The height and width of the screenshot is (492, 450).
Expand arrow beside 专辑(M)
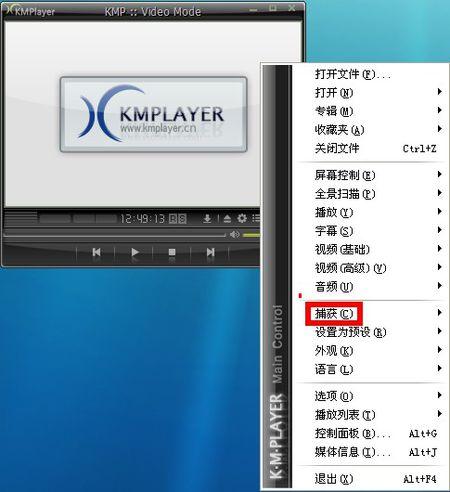pyautogui.click(x=440, y=110)
